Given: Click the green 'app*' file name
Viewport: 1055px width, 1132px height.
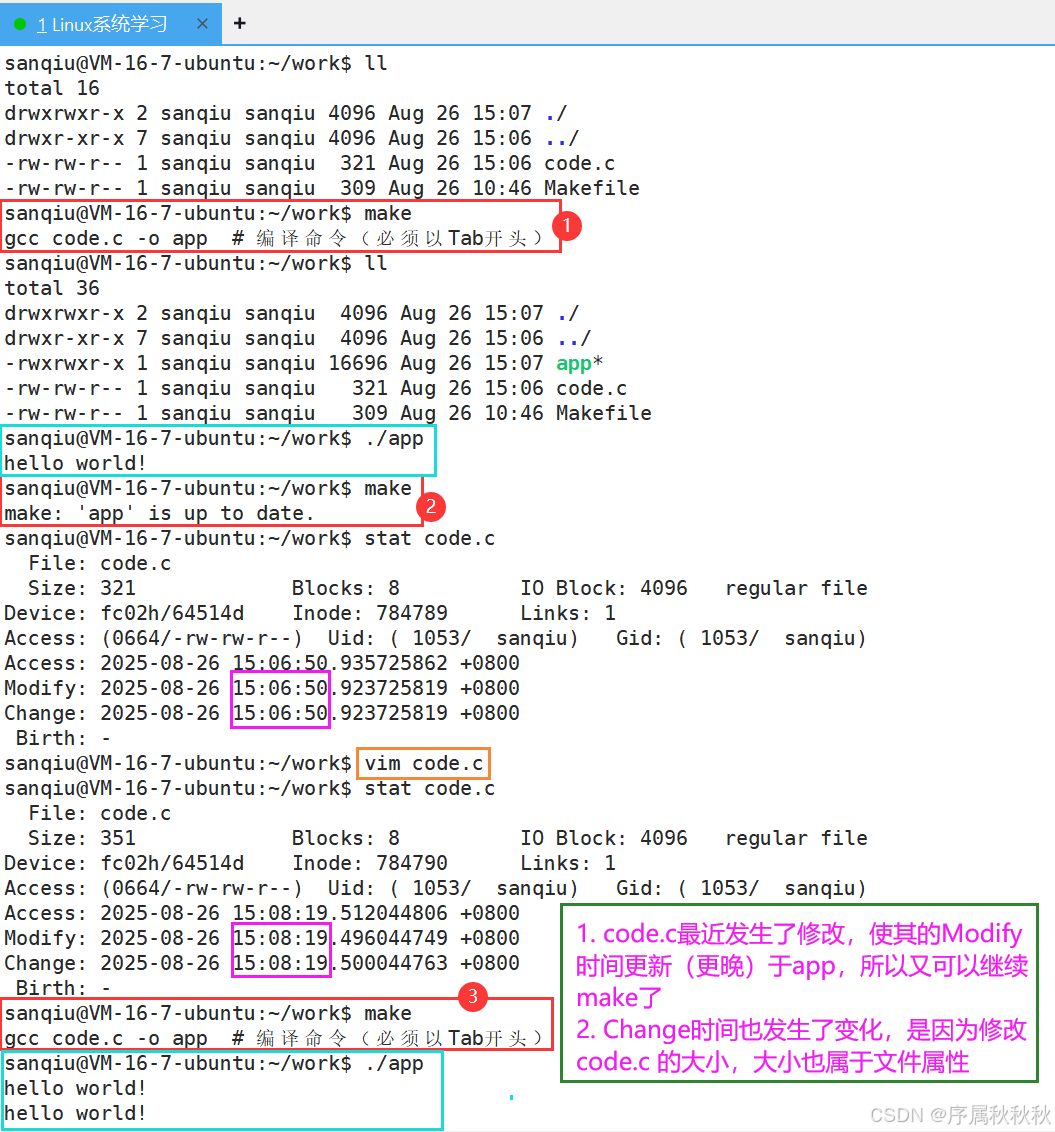Looking at the screenshot, I should pos(579,363).
